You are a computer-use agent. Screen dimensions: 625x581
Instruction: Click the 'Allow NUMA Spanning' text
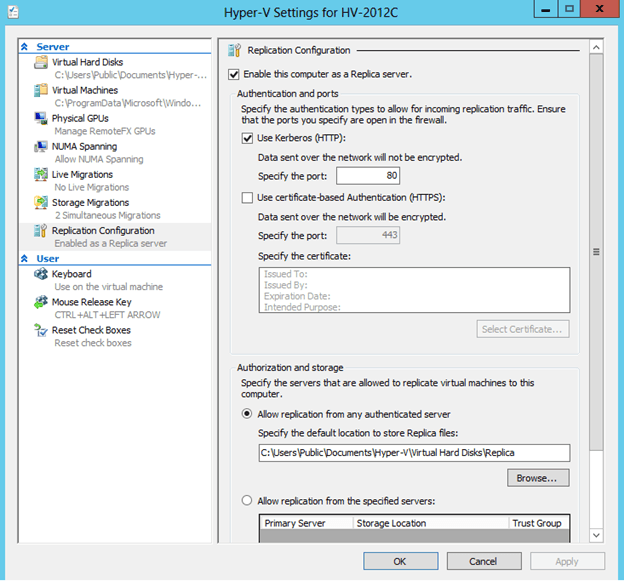pos(99,159)
